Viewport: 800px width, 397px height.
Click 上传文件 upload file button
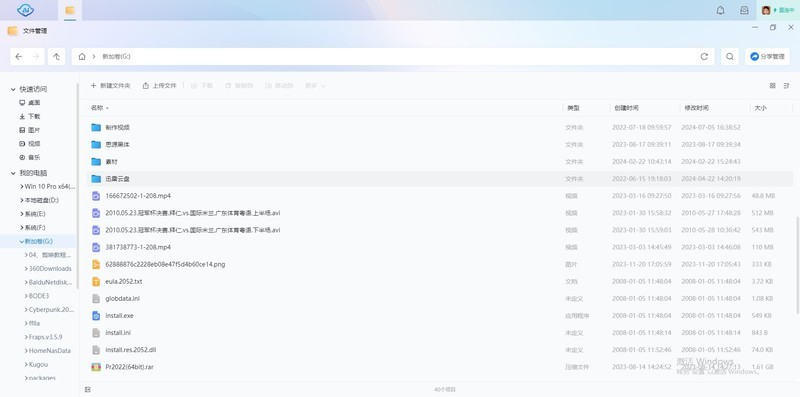pyautogui.click(x=160, y=86)
